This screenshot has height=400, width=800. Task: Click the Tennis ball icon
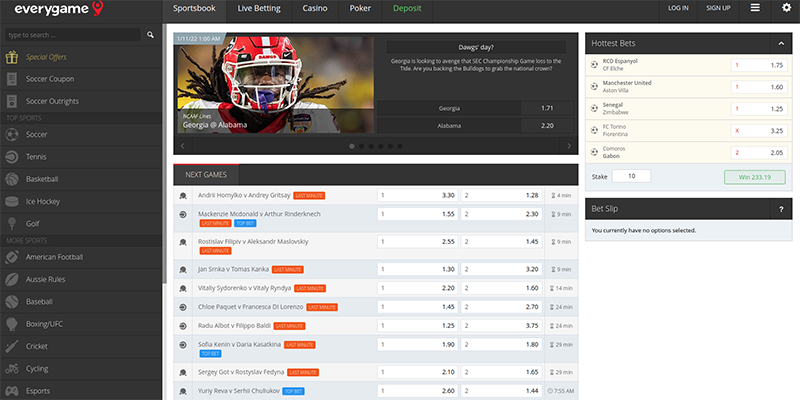pyautogui.click(x=12, y=157)
